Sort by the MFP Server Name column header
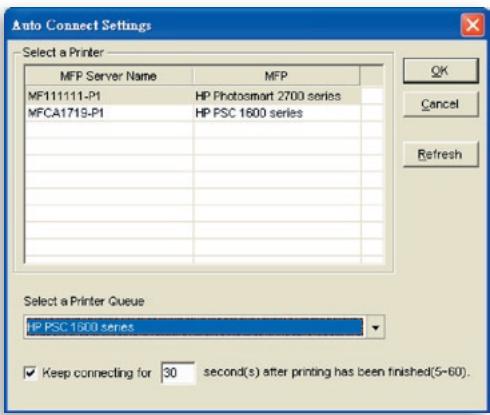The width and height of the screenshot is (490, 415). 109,76
